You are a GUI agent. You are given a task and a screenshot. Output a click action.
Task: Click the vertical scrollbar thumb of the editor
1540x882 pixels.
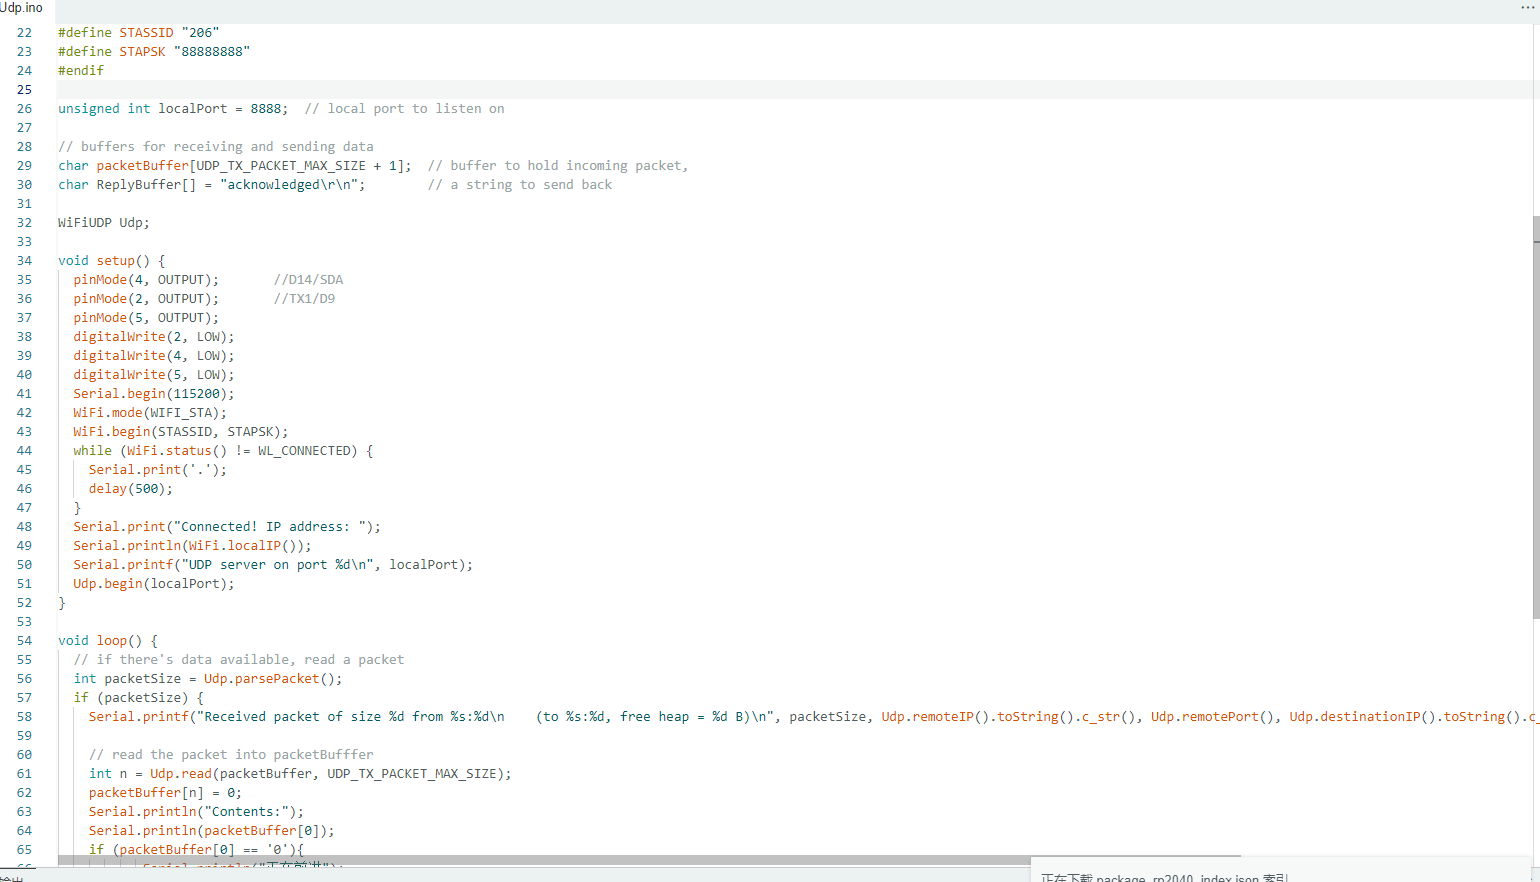click(x=1536, y=417)
